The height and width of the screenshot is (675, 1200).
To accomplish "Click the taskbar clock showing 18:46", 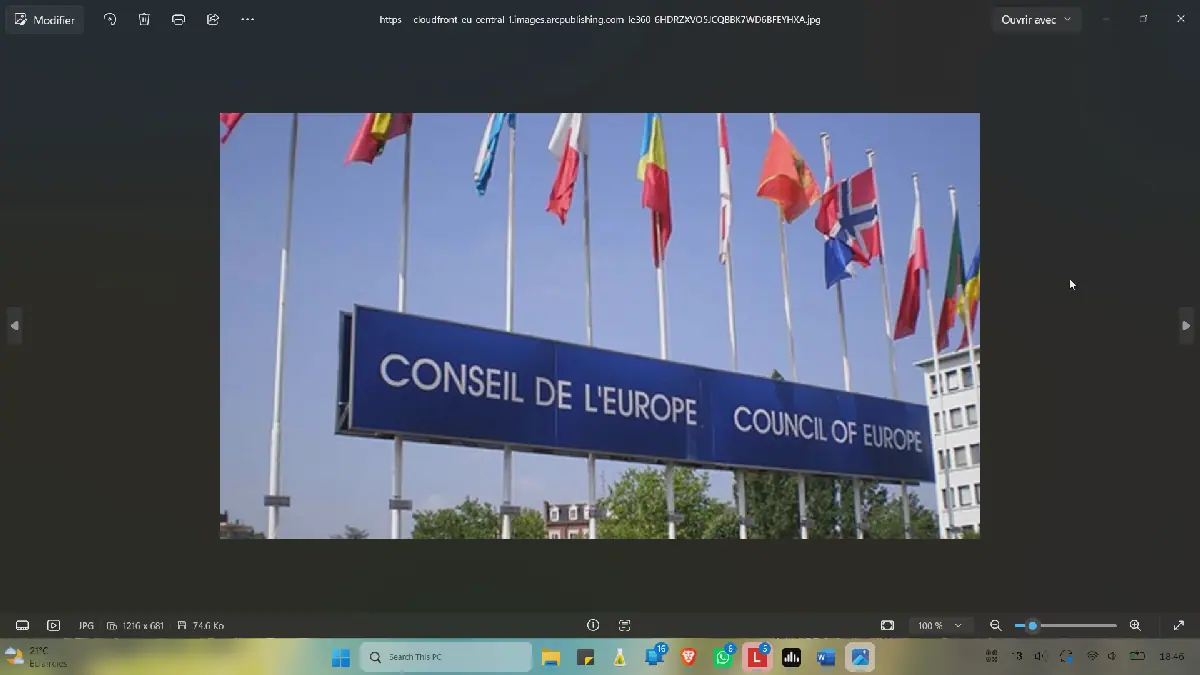I will point(1172,657).
